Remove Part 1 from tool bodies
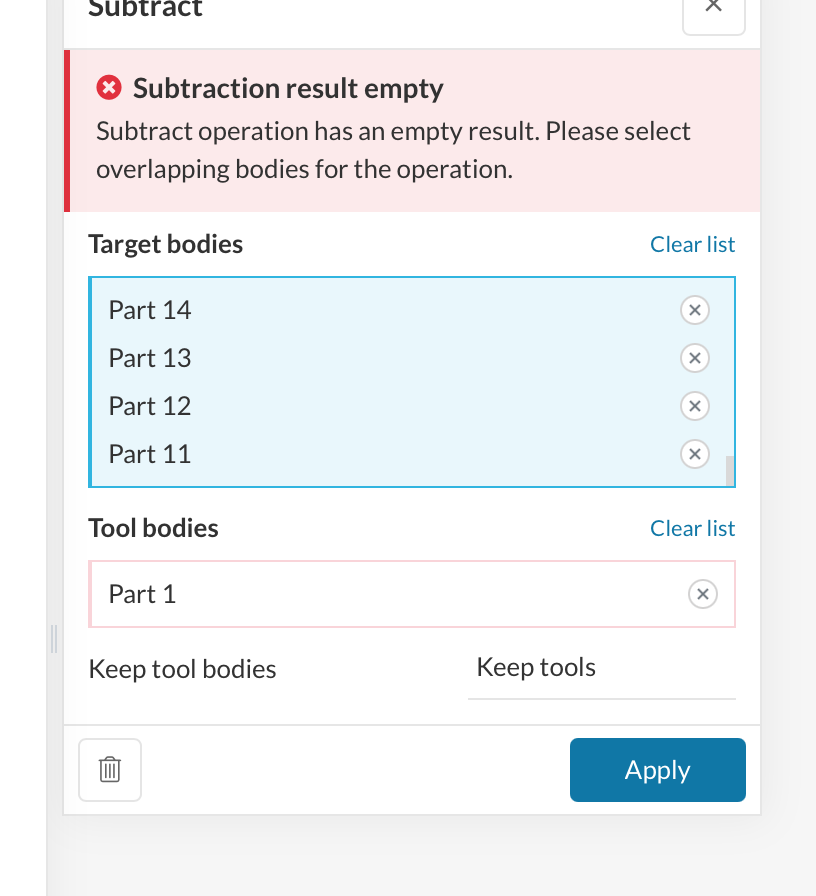This screenshot has width=816, height=896. click(x=702, y=594)
